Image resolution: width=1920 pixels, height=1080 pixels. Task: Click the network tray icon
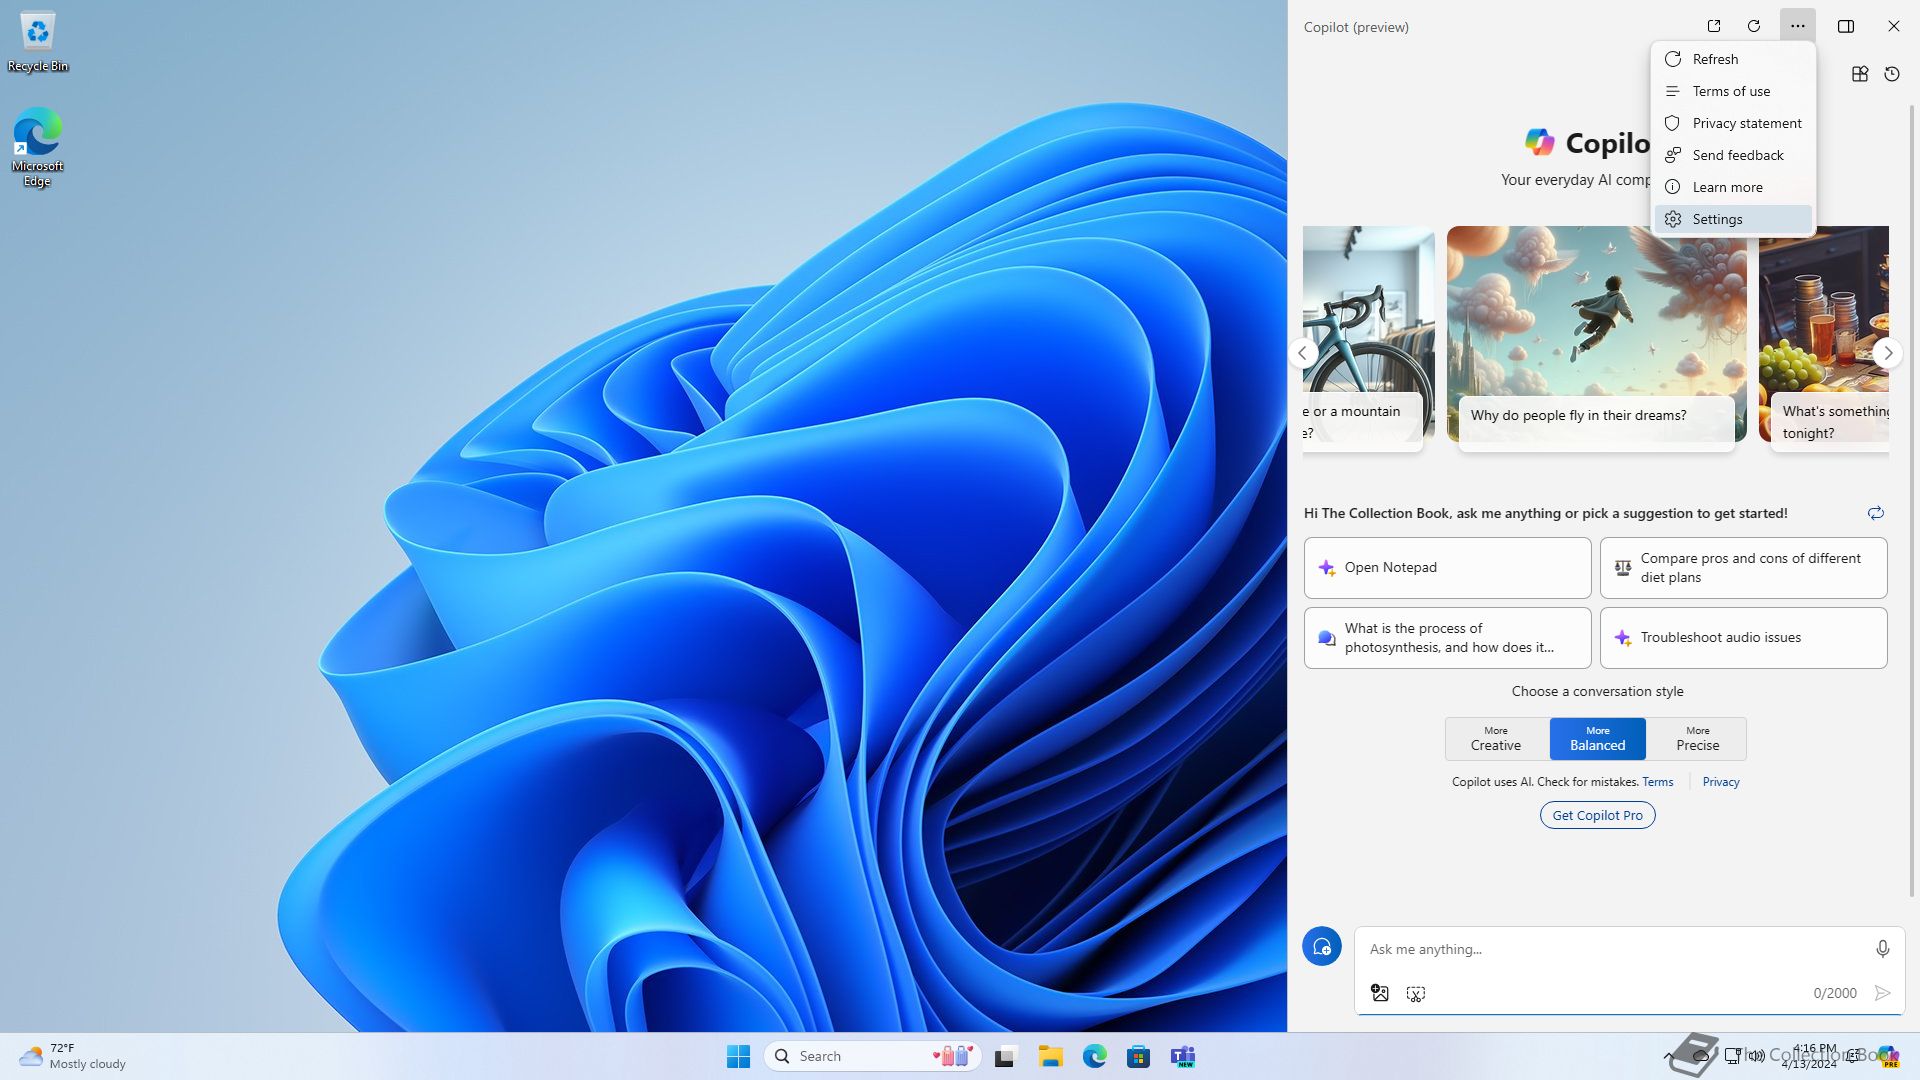[x=1733, y=1056]
